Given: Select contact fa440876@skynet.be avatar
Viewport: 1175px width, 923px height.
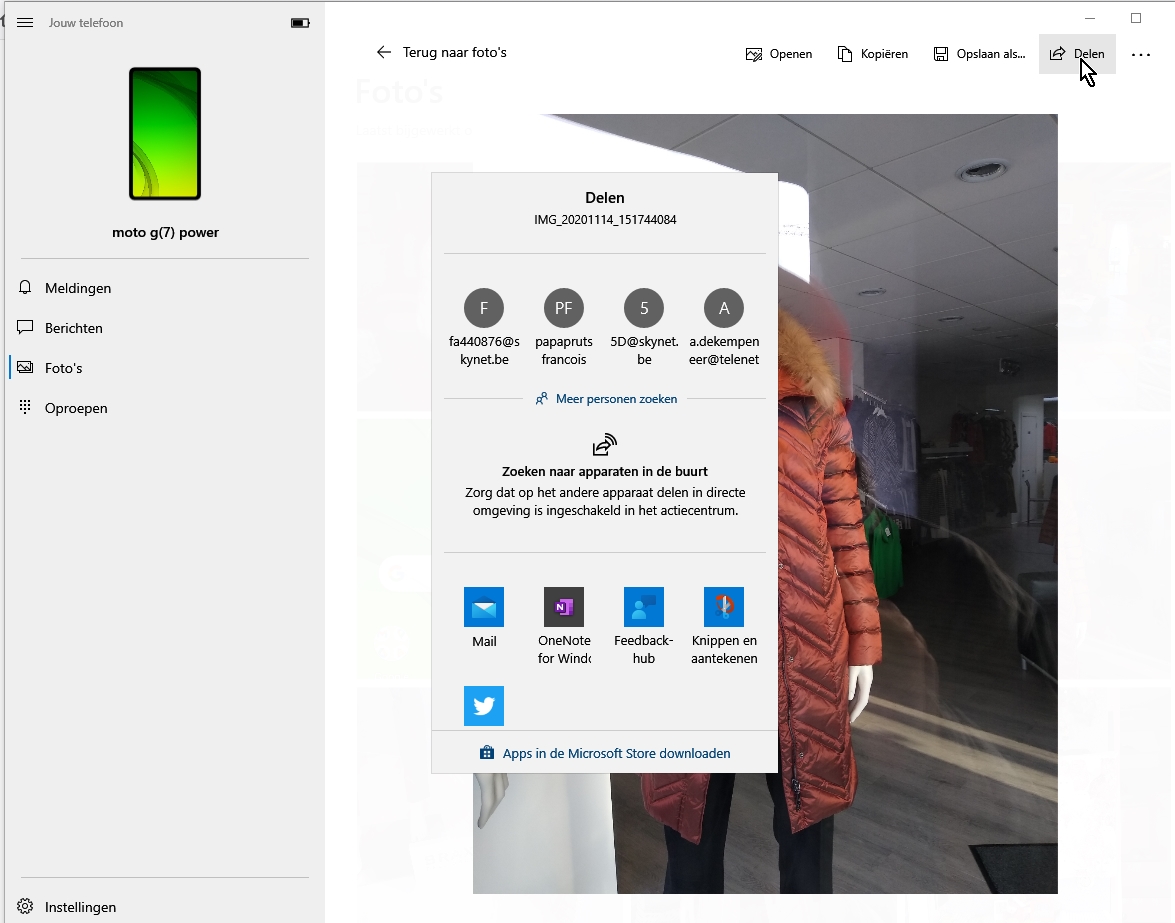Looking at the screenshot, I should [484, 308].
